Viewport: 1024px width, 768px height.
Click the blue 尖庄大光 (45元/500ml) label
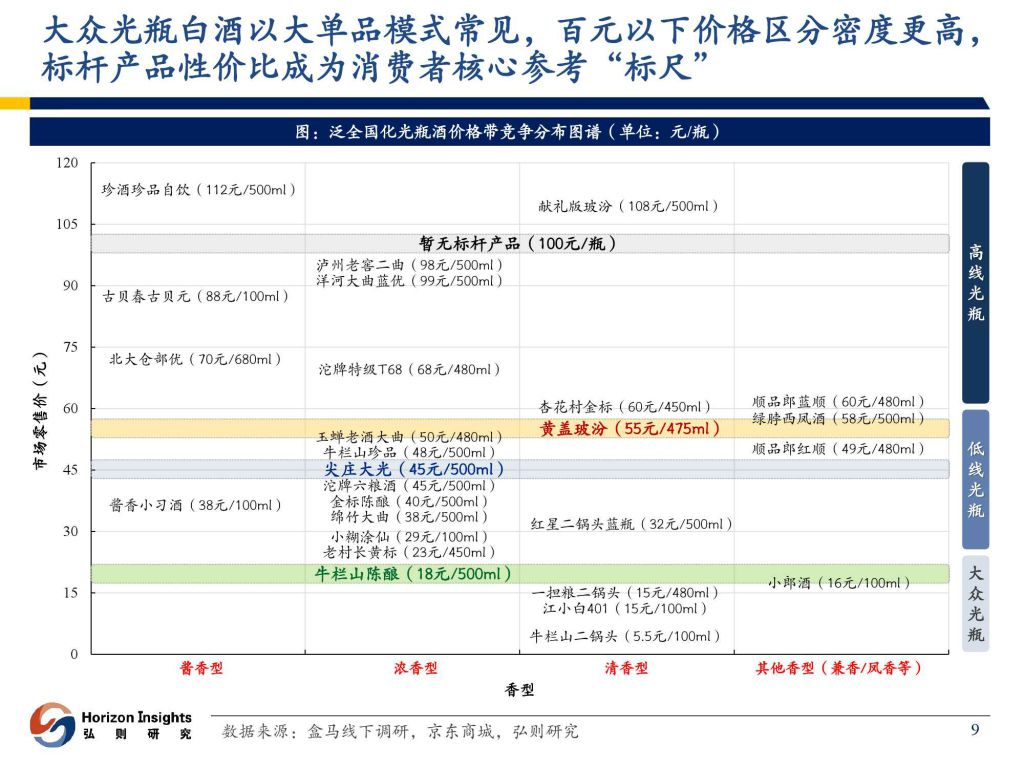pos(414,469)
